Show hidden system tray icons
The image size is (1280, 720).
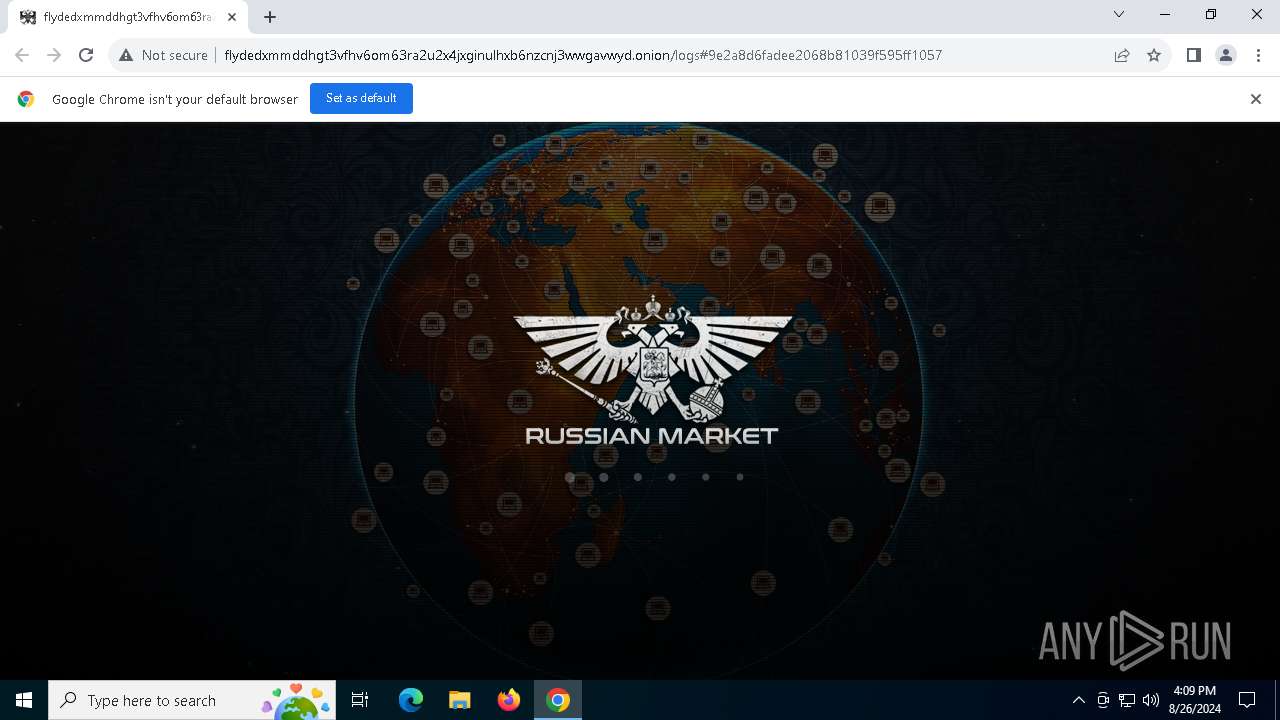click(x=1078, y=700)
